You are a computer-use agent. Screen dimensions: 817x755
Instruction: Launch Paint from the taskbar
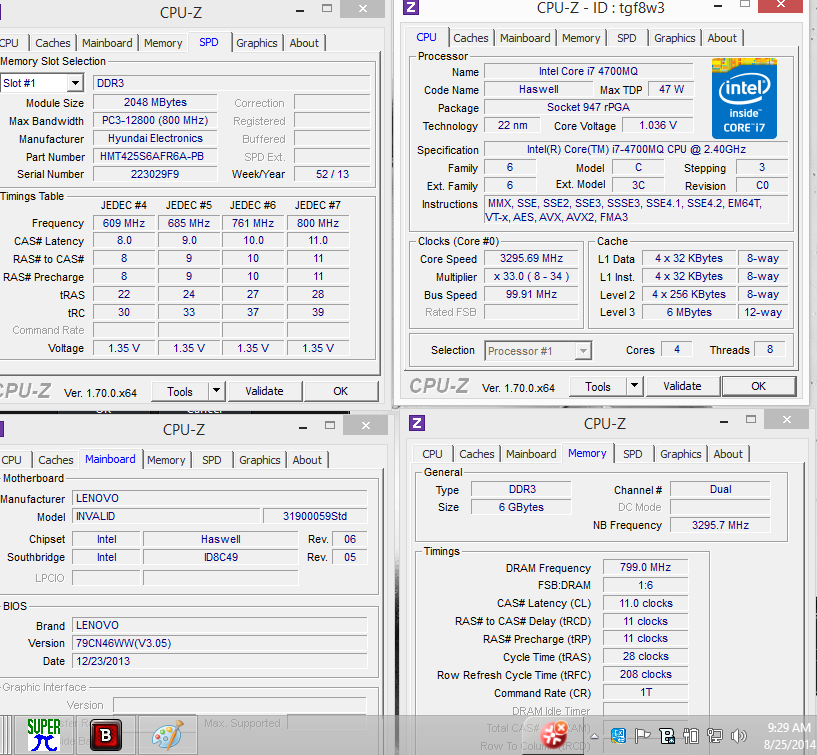[x=168, y=735]
